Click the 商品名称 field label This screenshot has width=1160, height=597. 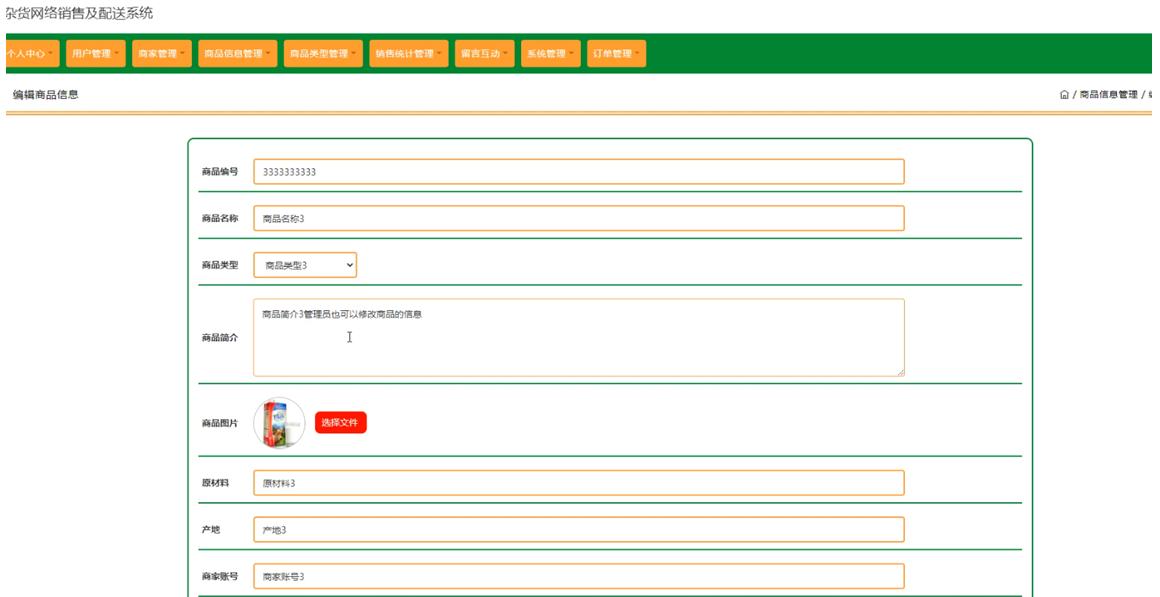tap(220, 218)
